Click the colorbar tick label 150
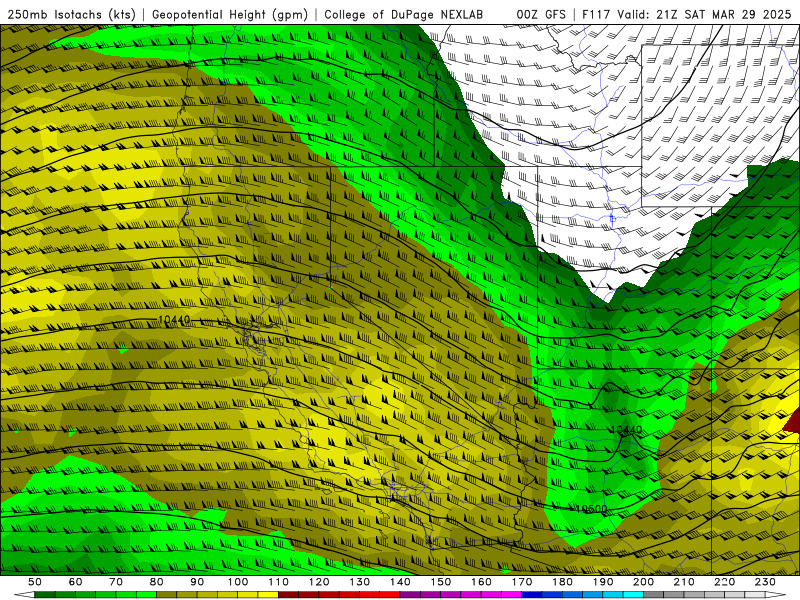 [x=441, y=582]
